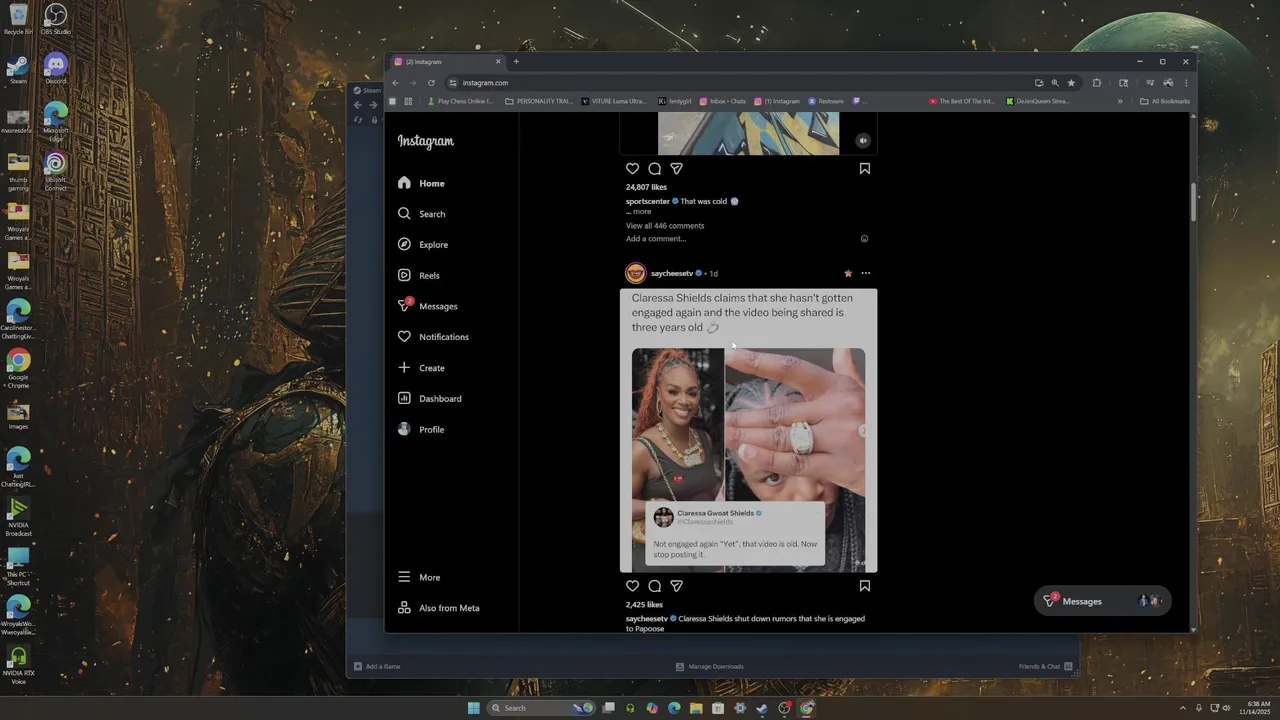The width and height of the screenshot is (1280, 720).
Task: Expand hidden bookmarks chevron
Action: coord(1120,101)
